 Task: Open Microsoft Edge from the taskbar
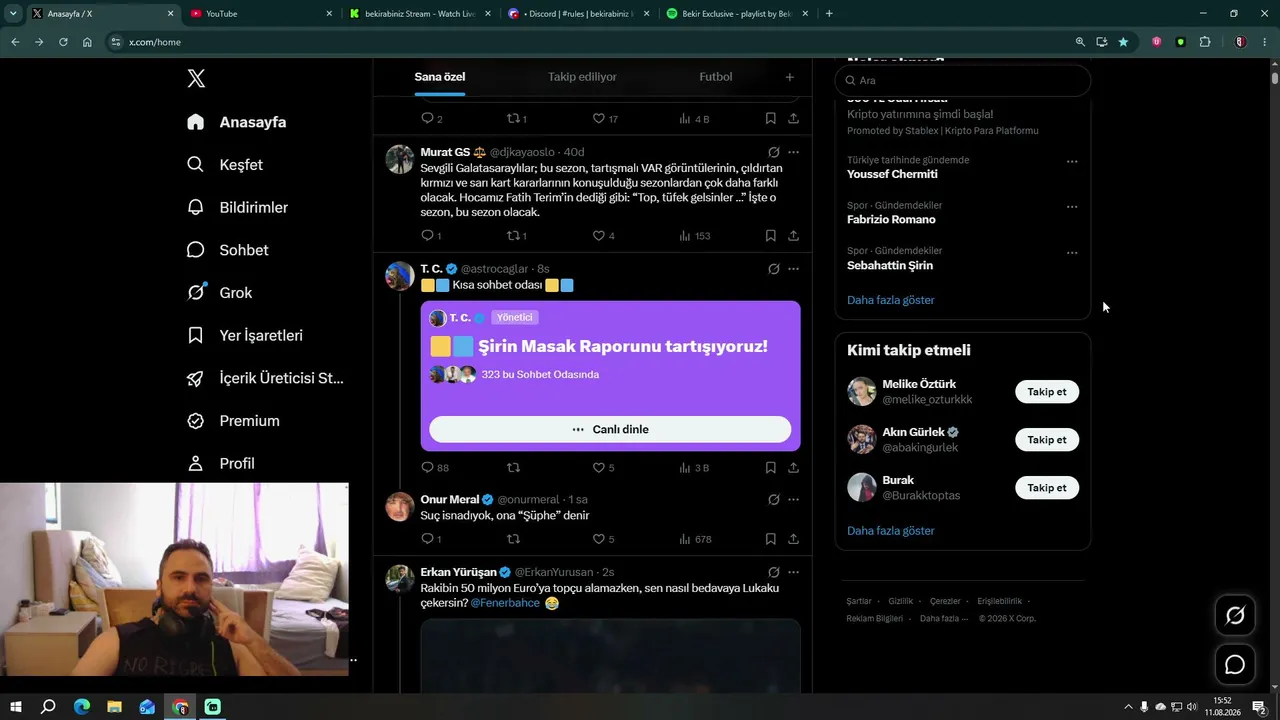[x=82, y=707]
